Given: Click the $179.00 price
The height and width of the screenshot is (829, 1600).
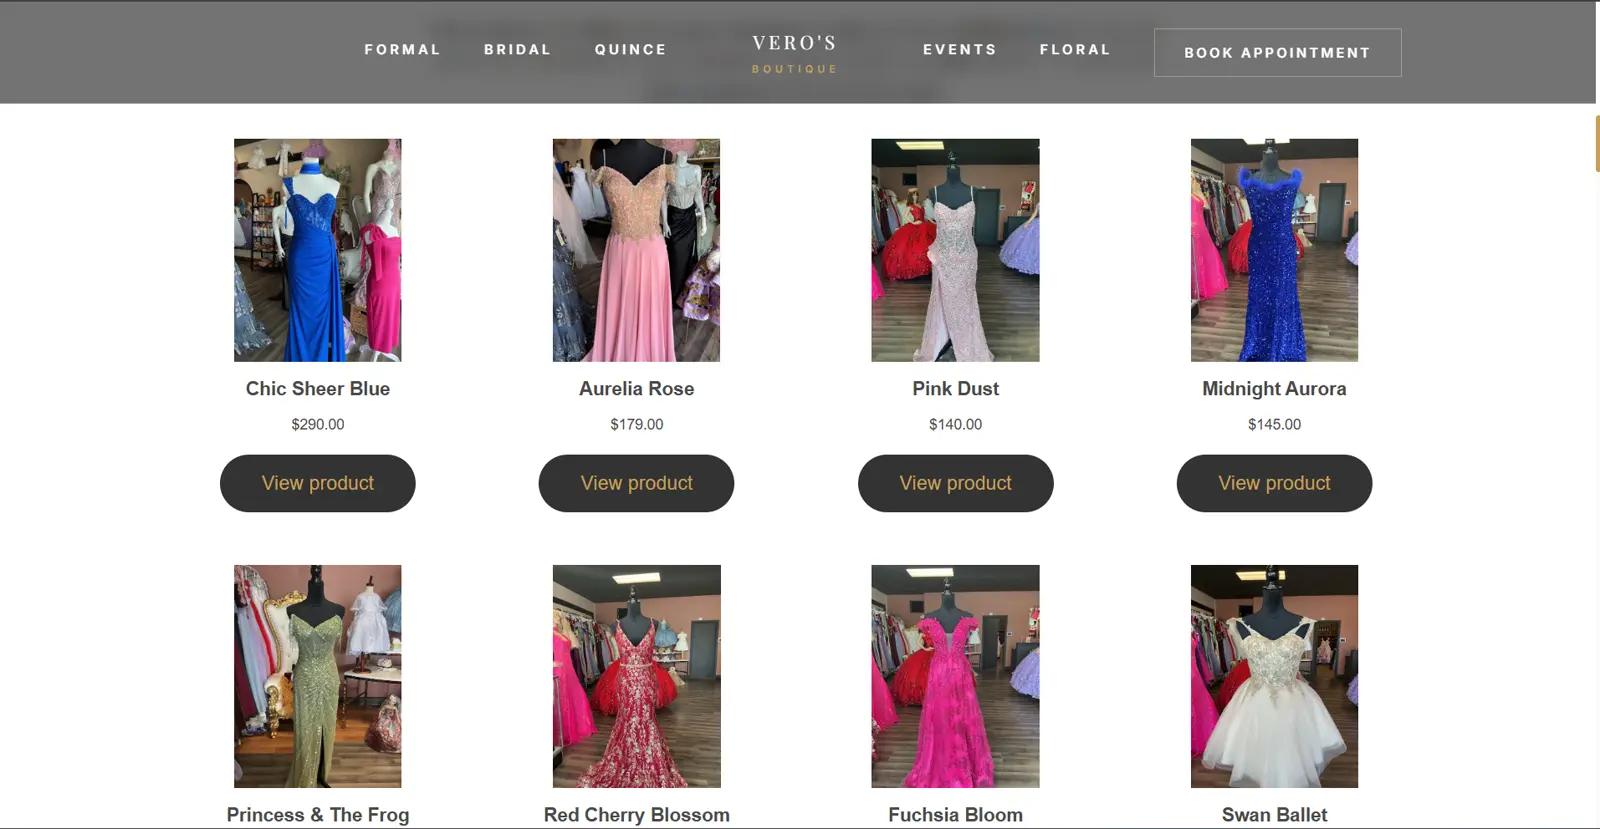Looking at the screenshot, I should click(x=636, y=424).
